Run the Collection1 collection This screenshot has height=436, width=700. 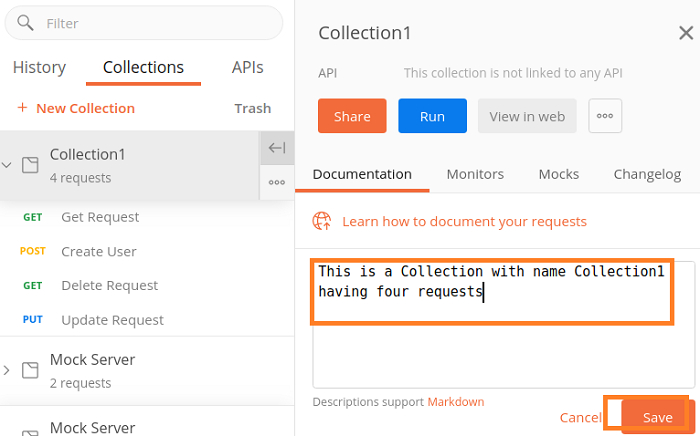click(432, 116)
